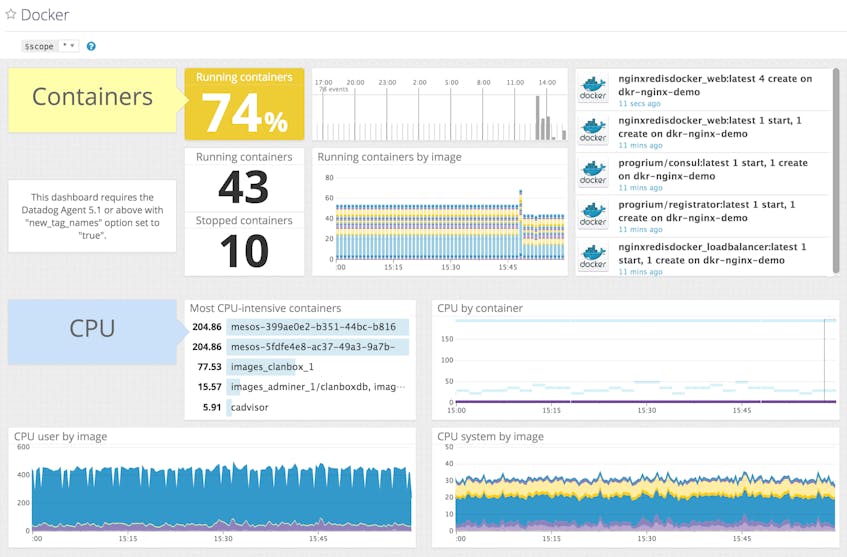Click the 15.57 CPU value for images_adminer_1
The height and width of the screenshot is (557, 847).
210,387
